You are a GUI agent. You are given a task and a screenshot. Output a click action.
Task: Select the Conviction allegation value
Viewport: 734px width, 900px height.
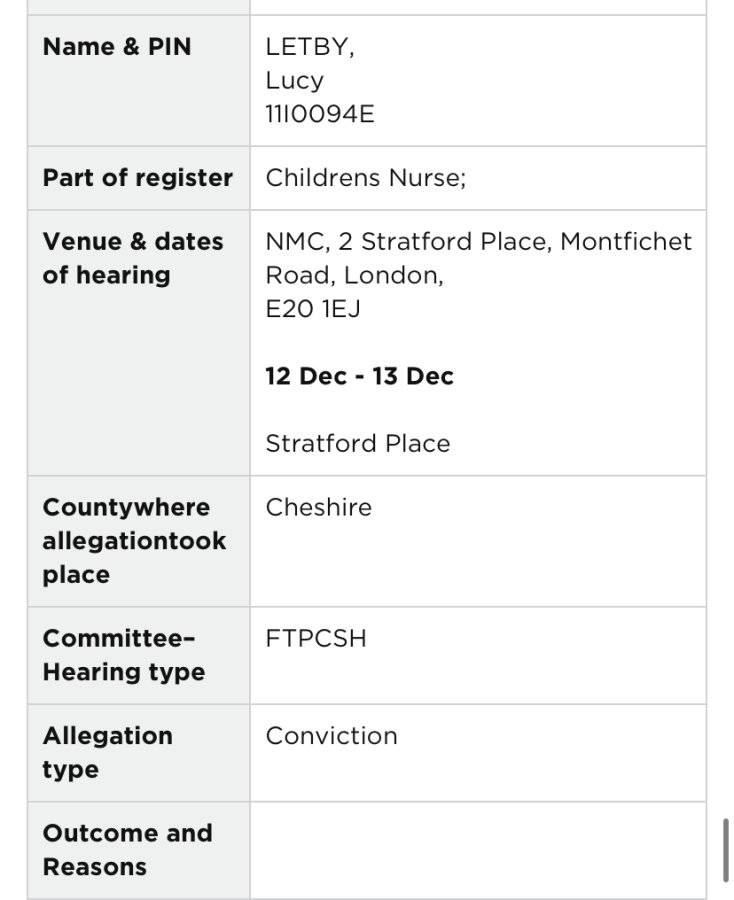[x=331, y=736]
